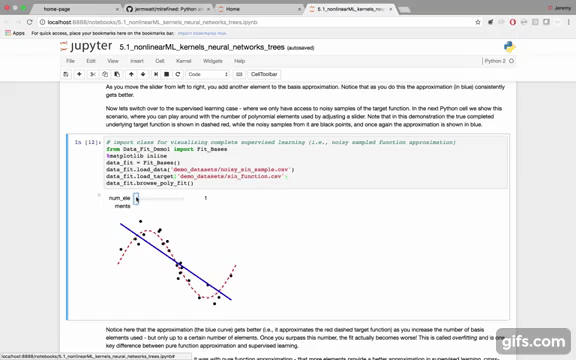576x360 pixels.
Task: Open the Chrome three-dot menu
Action: (x=569, y=22)
